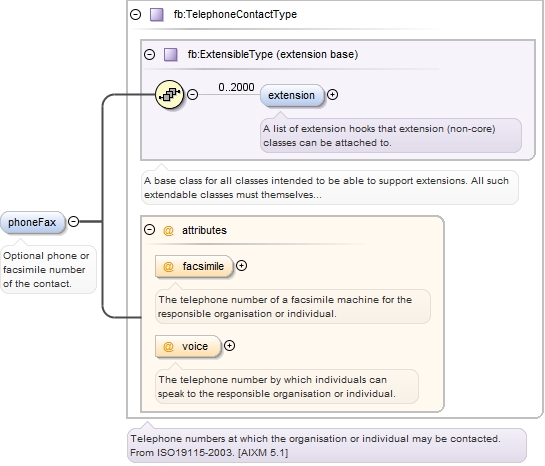Click the yellow sequence compositor icon
Screen dimensions: 545x466
pos(169,95)
